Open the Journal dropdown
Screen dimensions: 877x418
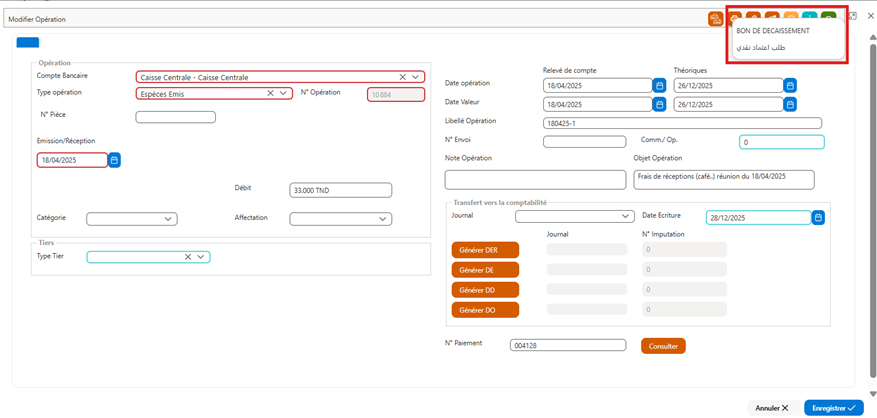(x=575, y=216)
